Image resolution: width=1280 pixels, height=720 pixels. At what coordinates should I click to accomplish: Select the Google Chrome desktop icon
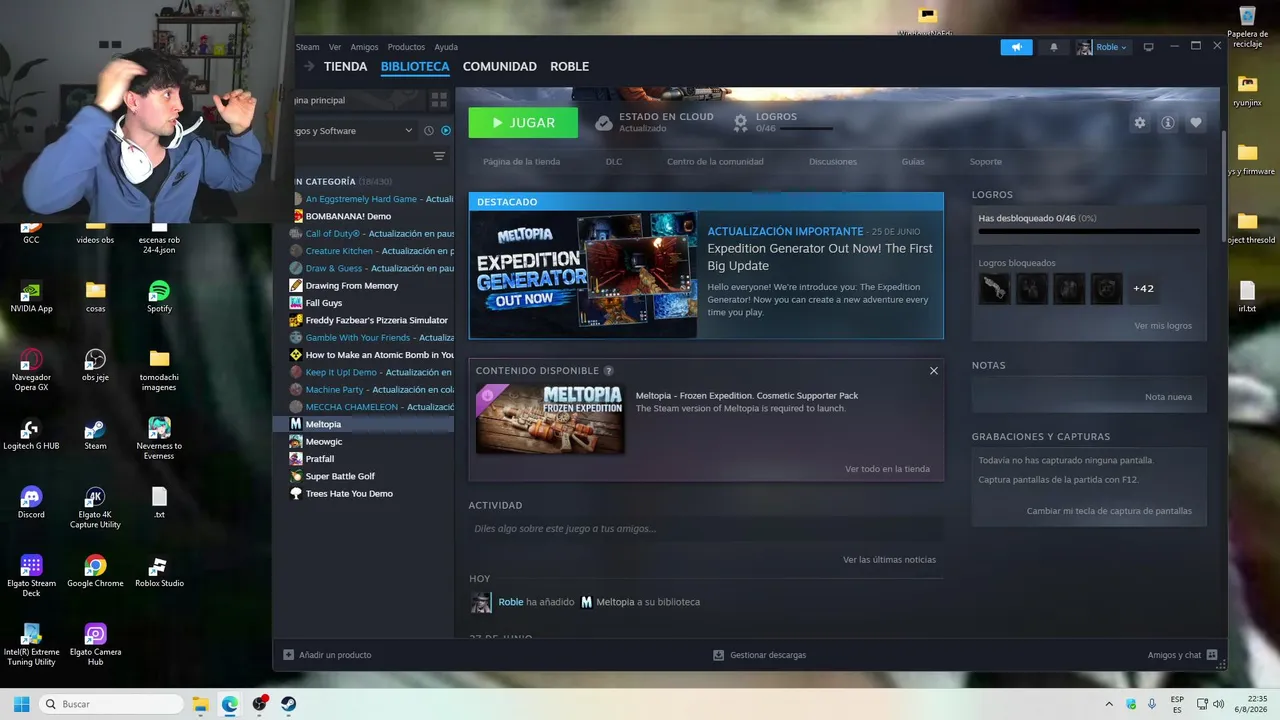(x=95, y=571)
